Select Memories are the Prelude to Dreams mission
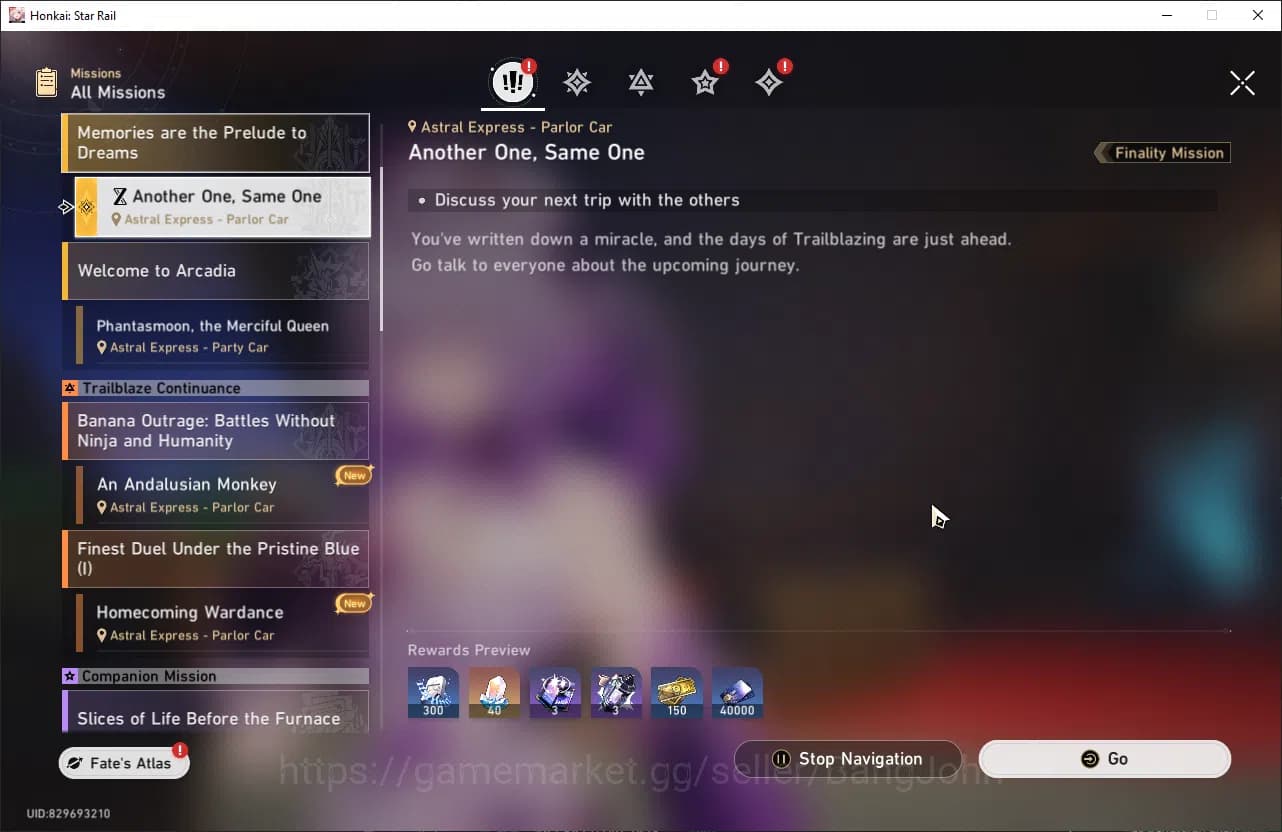Viewport: 1282px width, 832px height. pos(215,143)
